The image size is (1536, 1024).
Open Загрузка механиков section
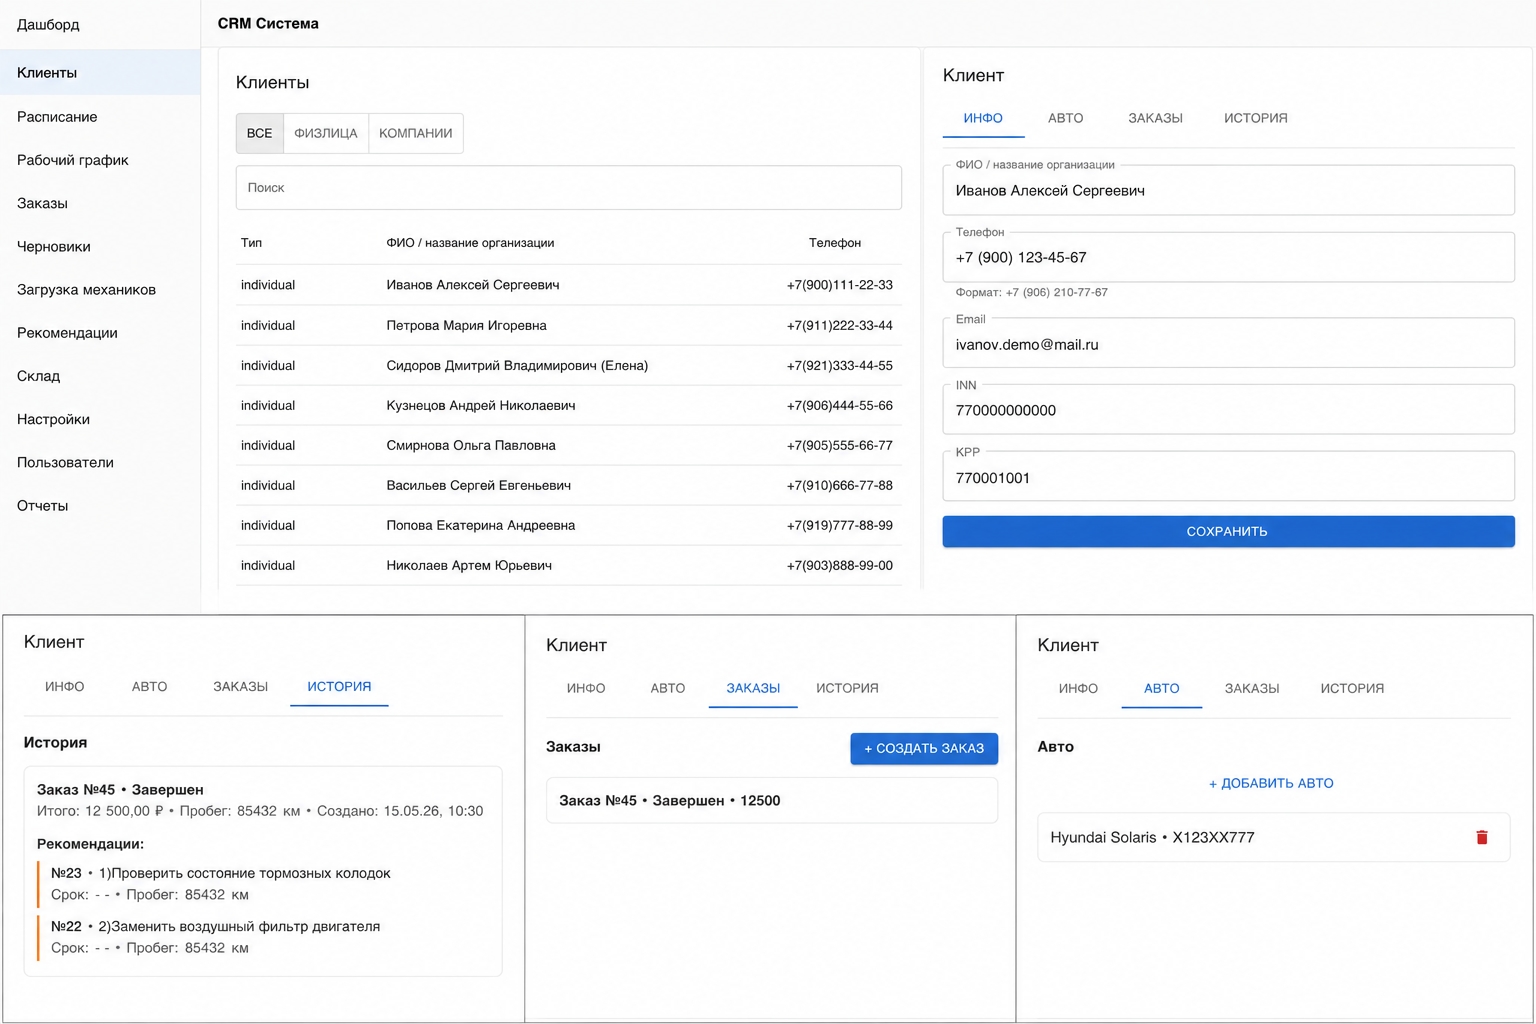point(86,290)
